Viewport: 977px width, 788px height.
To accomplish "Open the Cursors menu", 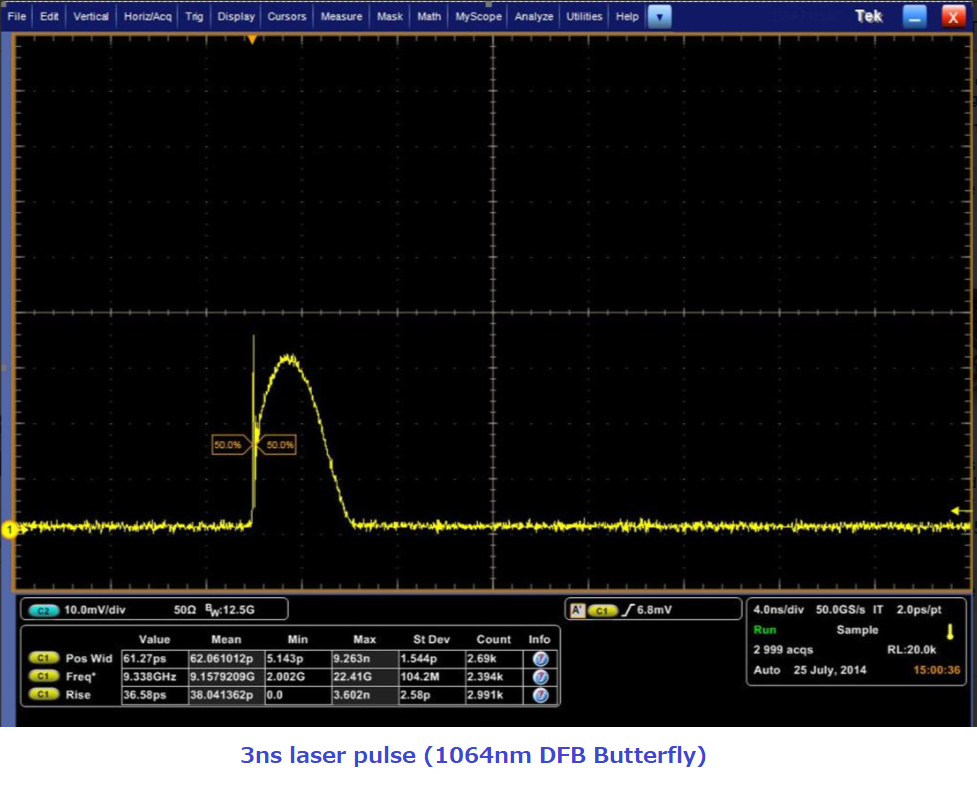I will coord(287,17).
